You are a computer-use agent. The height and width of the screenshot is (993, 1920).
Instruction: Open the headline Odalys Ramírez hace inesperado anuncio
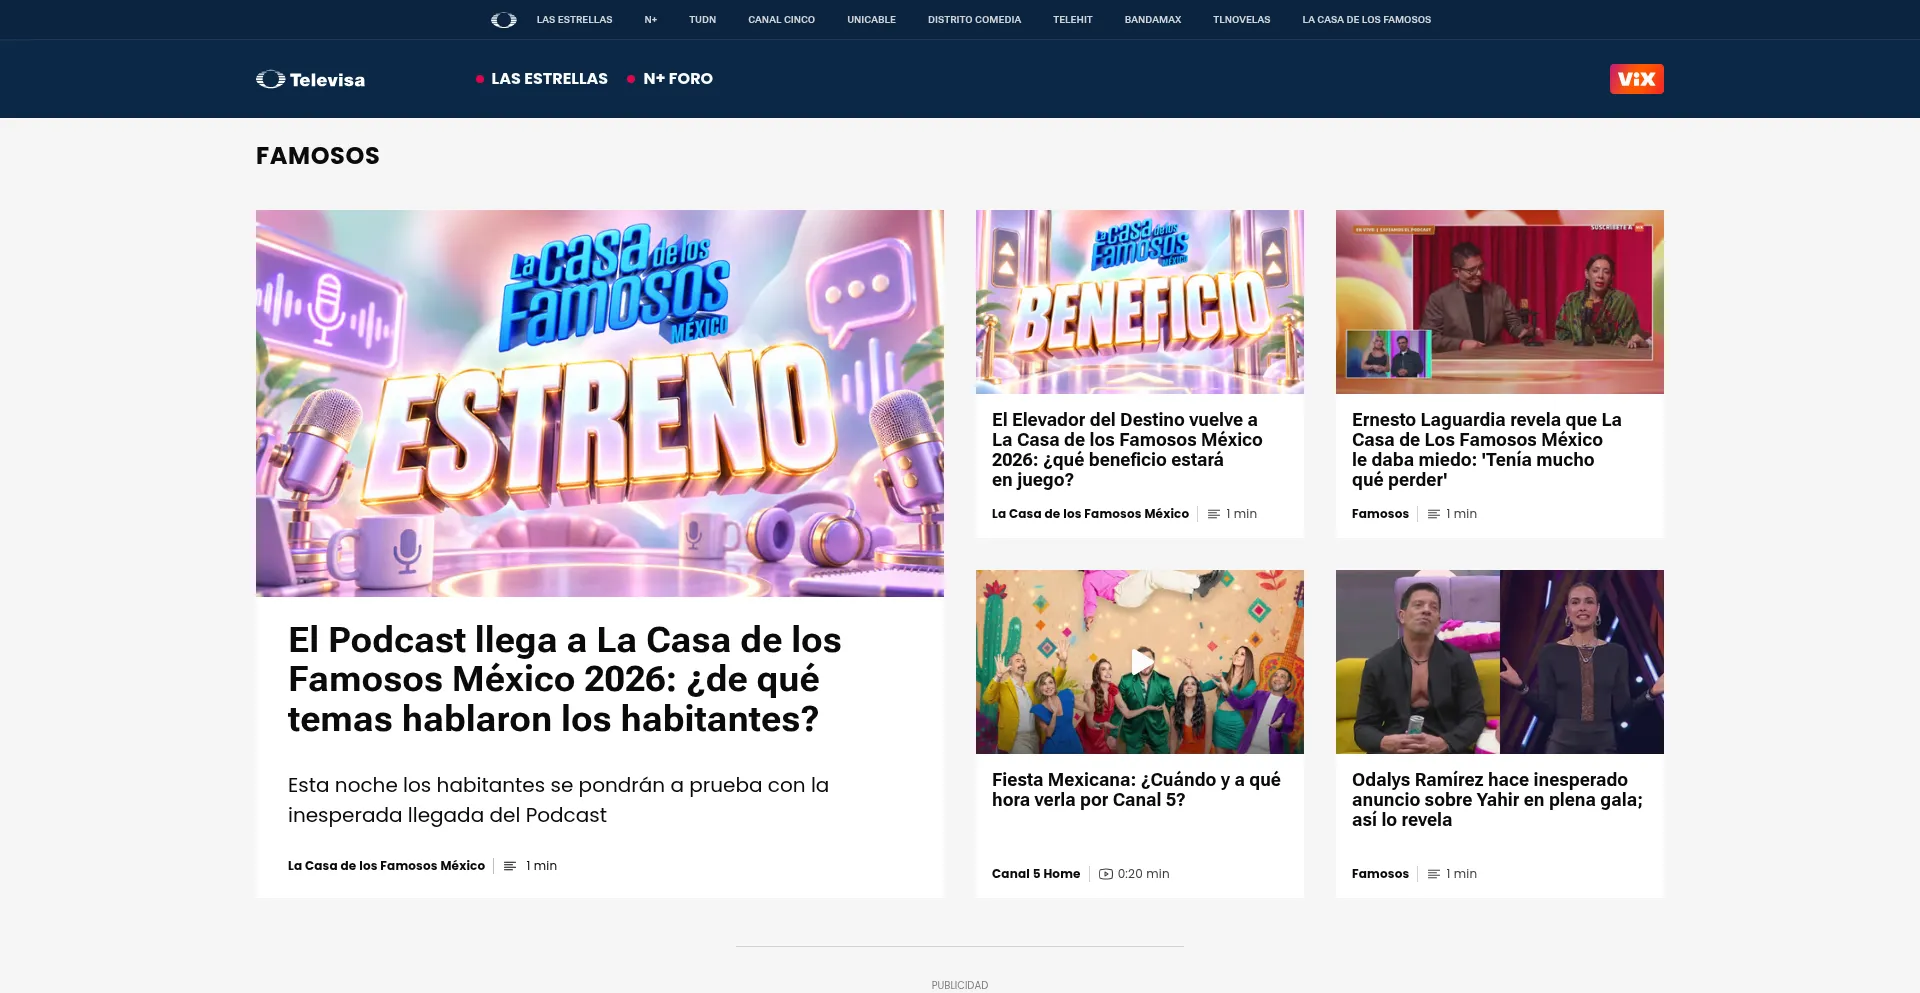coord(1497,800)
